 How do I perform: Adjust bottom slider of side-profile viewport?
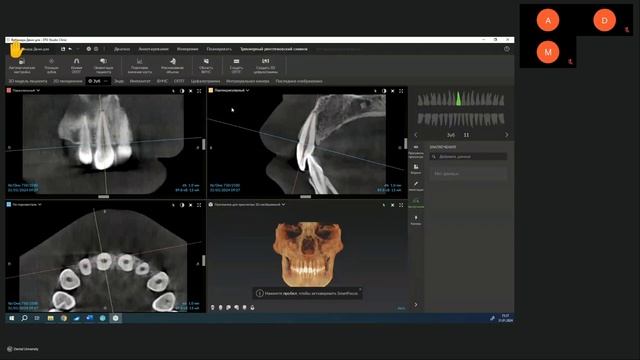305,196
